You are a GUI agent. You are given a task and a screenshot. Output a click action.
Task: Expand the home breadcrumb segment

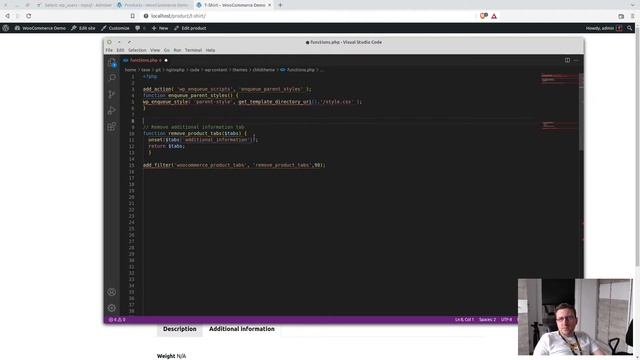pyautogui.click(x=131, y=70)
